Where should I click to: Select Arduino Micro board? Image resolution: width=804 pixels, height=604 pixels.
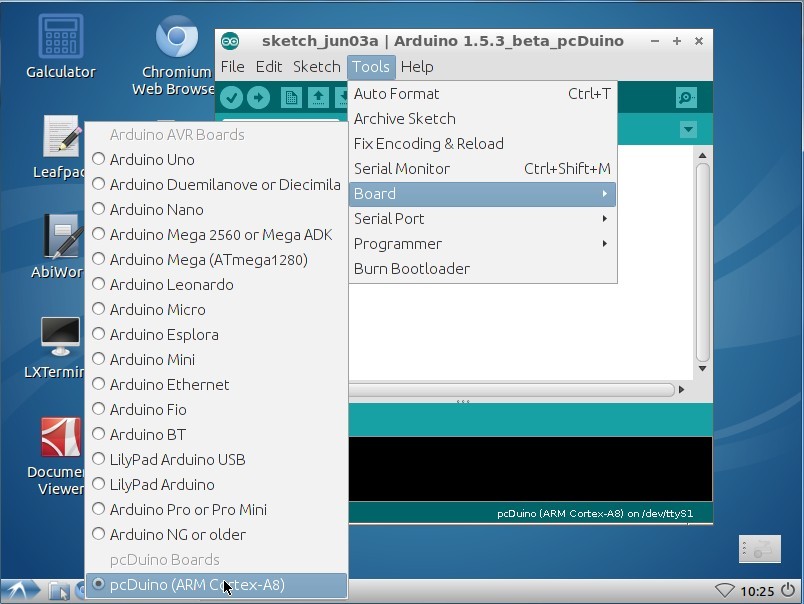click(x=216, y=310)
